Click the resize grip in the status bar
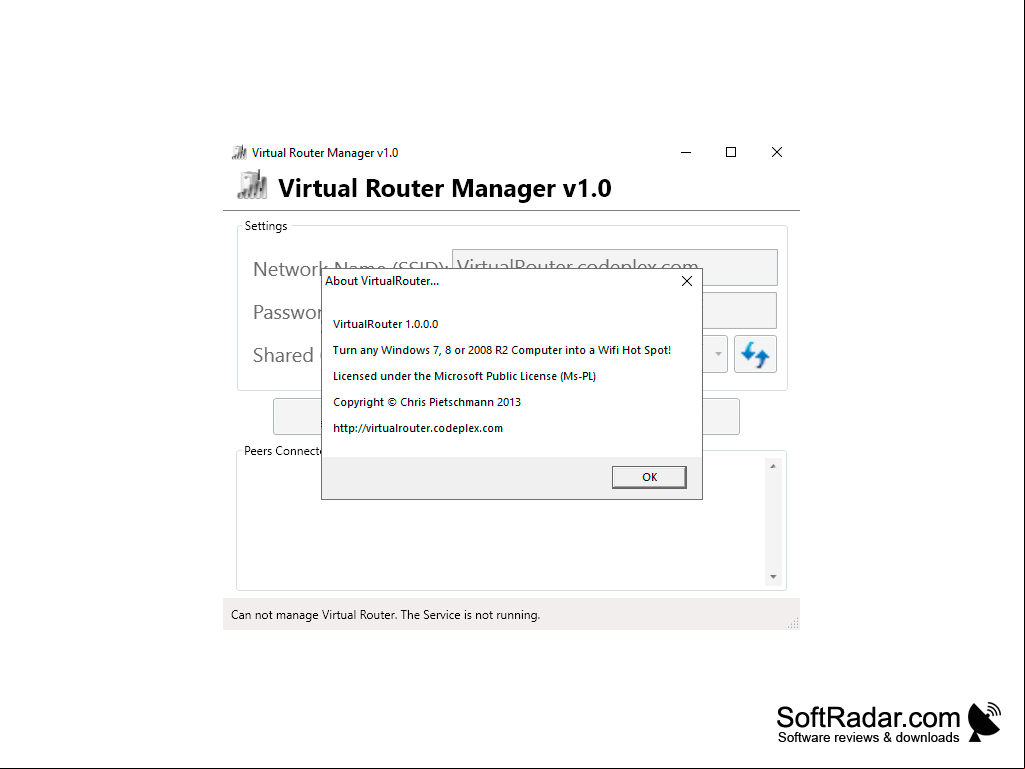1025x769 pixels. (793, 623)
